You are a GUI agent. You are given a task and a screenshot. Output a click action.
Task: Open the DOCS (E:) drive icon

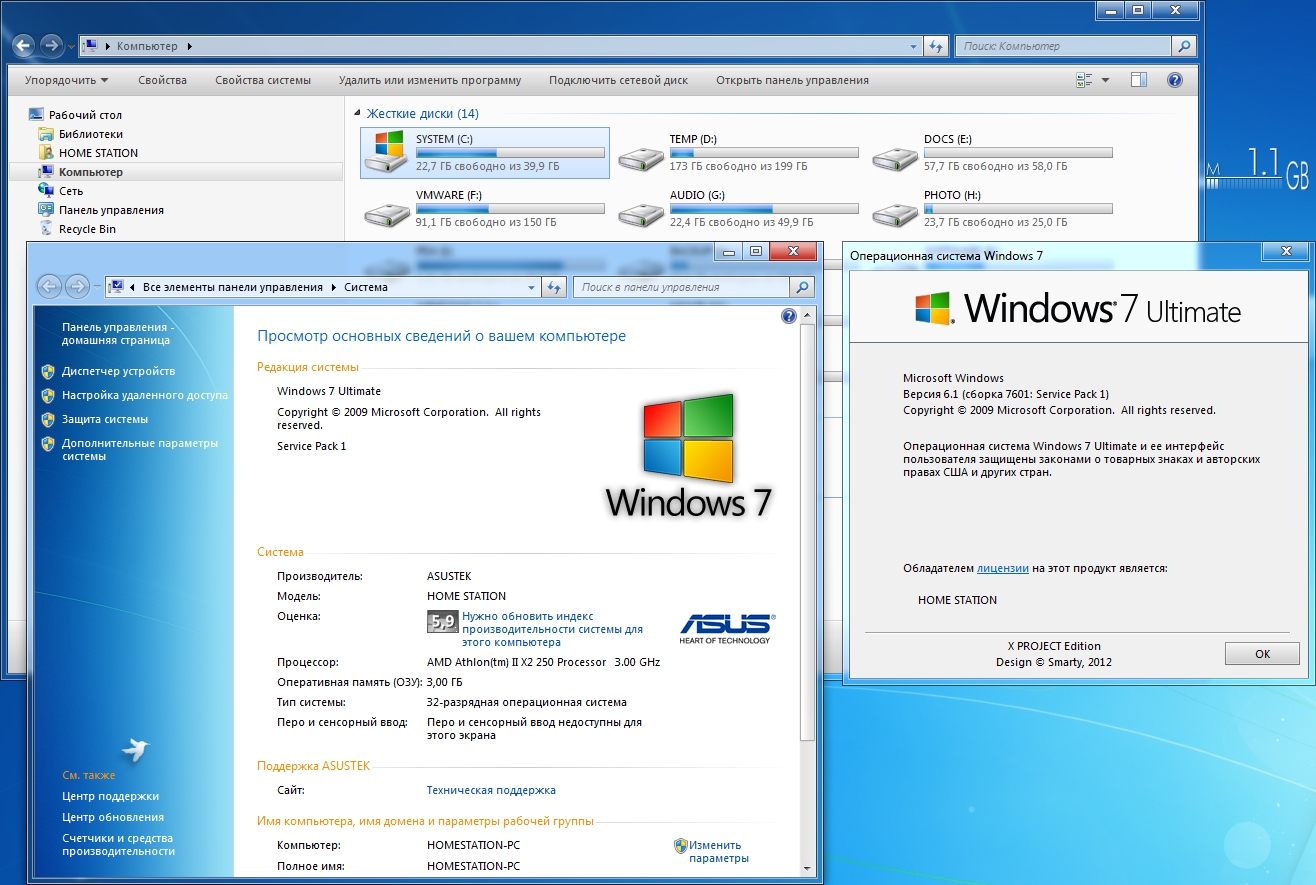tap(894, 159)
